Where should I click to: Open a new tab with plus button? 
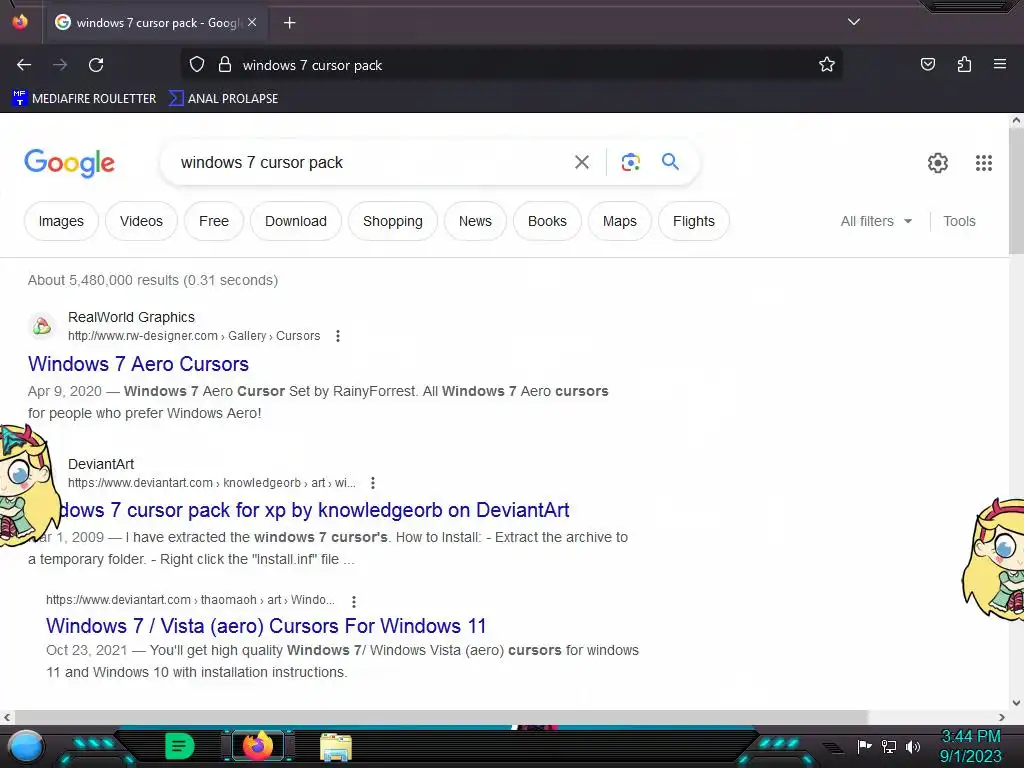tap(289, 23)
